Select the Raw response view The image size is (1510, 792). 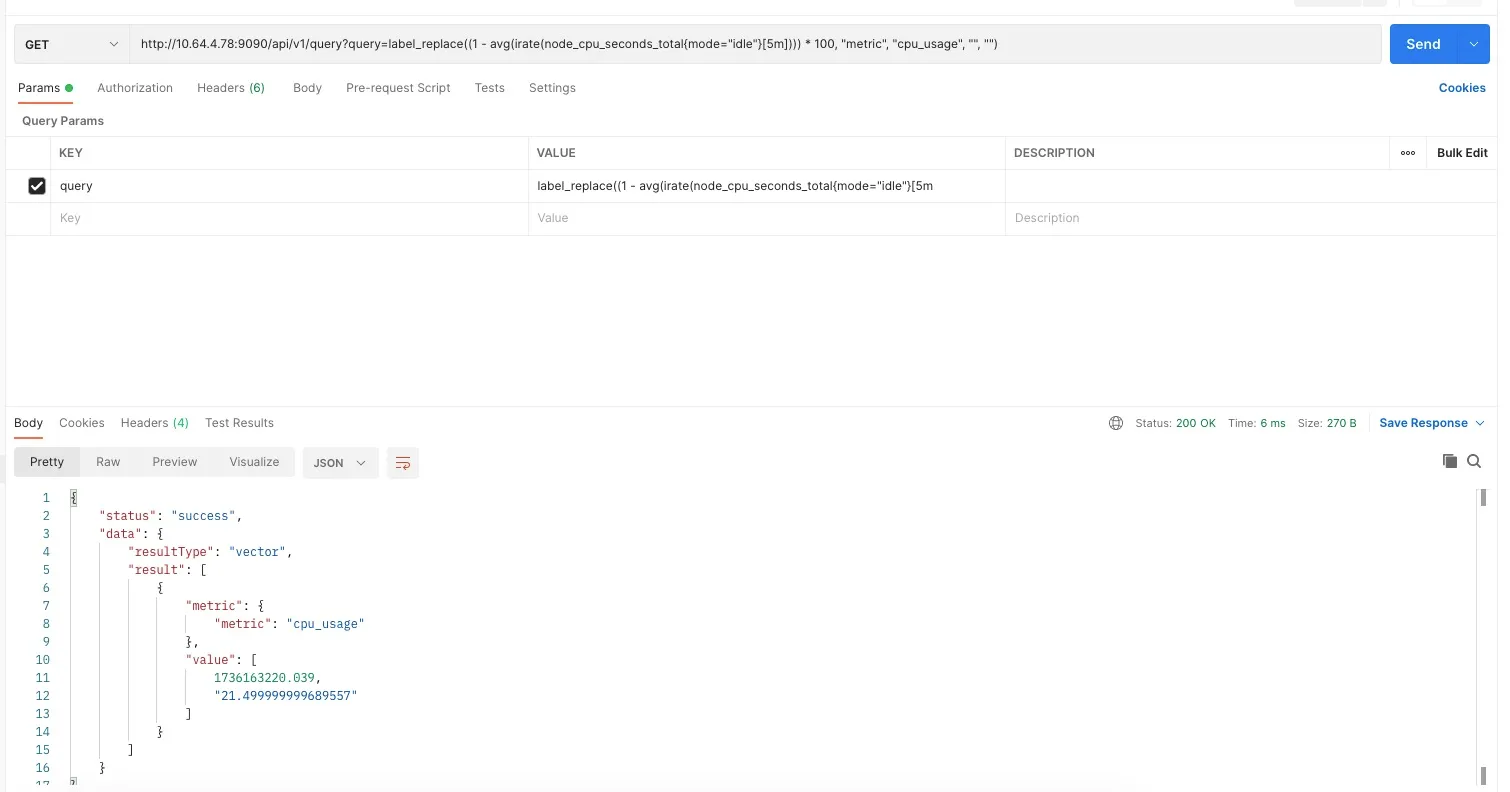(x=108, y=462)
